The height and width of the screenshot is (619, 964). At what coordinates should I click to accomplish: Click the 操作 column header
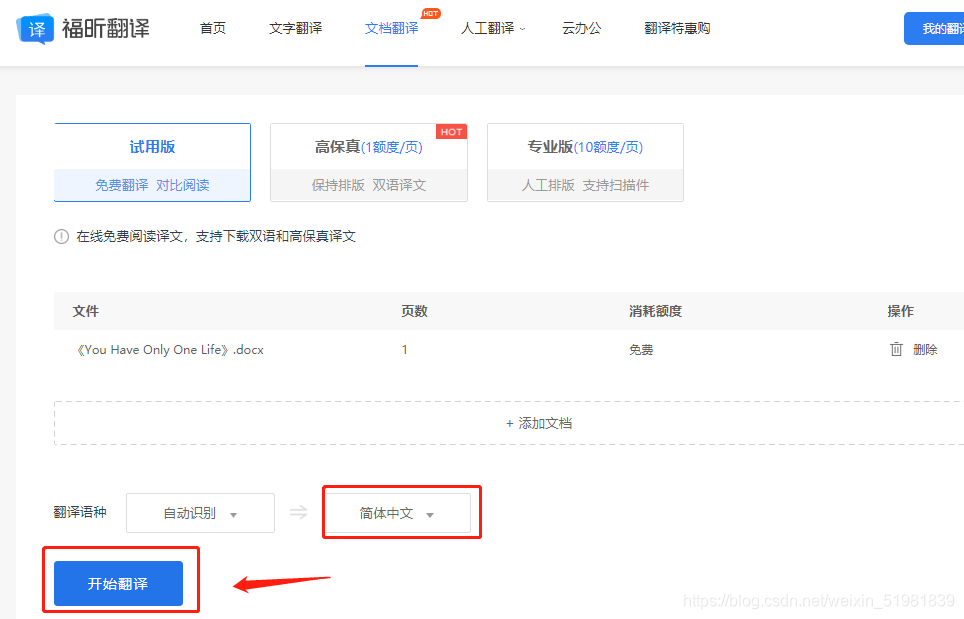(900, 311)
